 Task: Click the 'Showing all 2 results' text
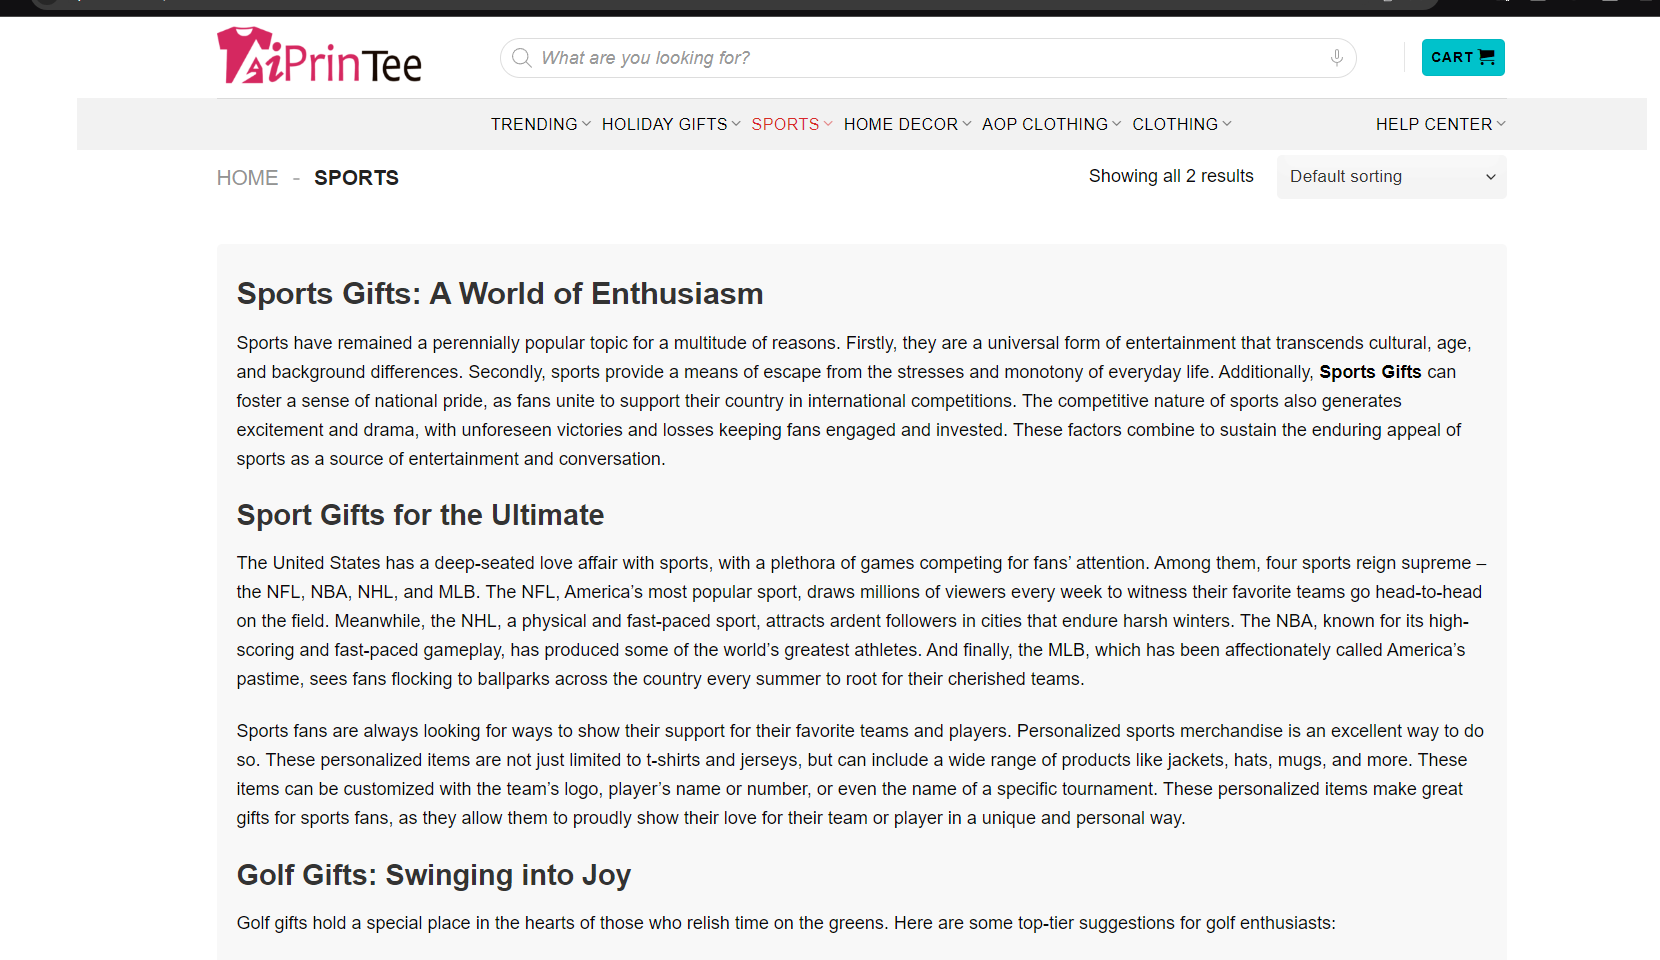coord(1171,176)
